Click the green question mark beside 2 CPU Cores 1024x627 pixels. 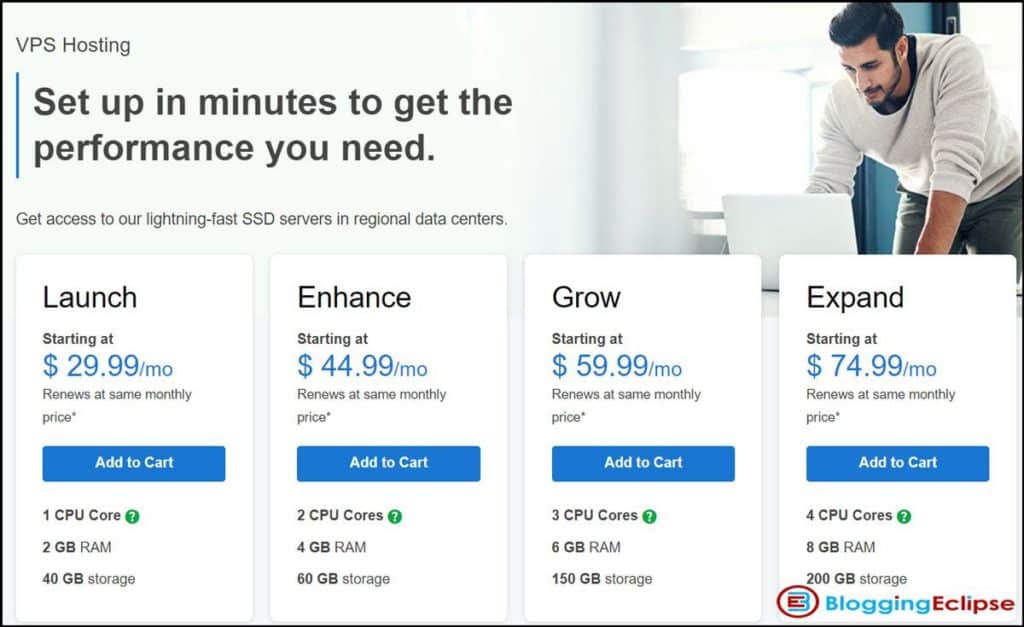coord(394,515)
